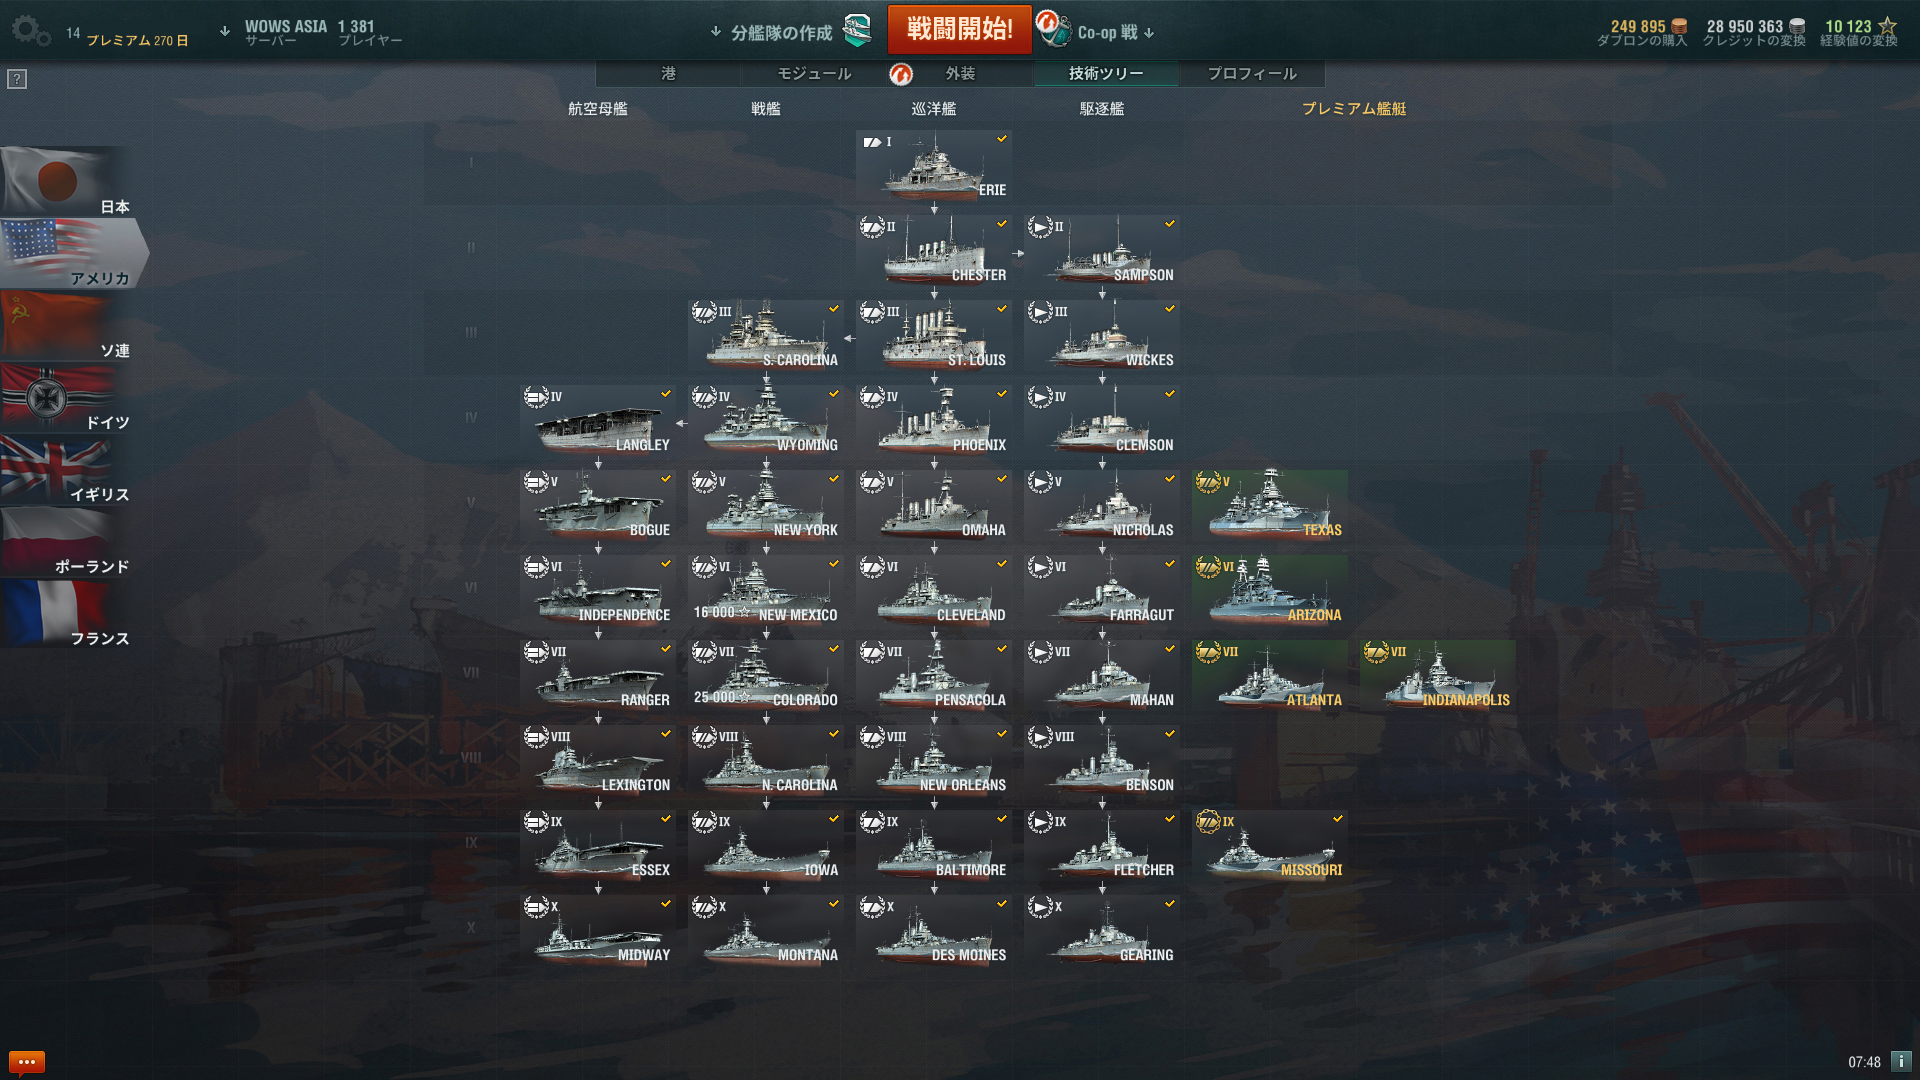Toggle the checkmark on Missouri ship
The height and width of the screenshot is (1080, 1920).
pos(1337,819)
